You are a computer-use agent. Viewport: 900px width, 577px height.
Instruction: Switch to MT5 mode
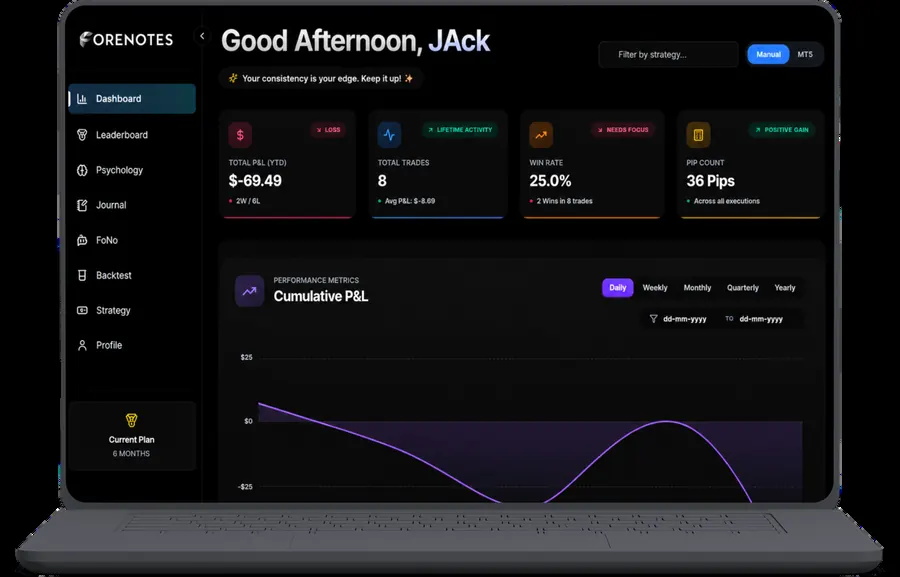click(x=805, y=55)
